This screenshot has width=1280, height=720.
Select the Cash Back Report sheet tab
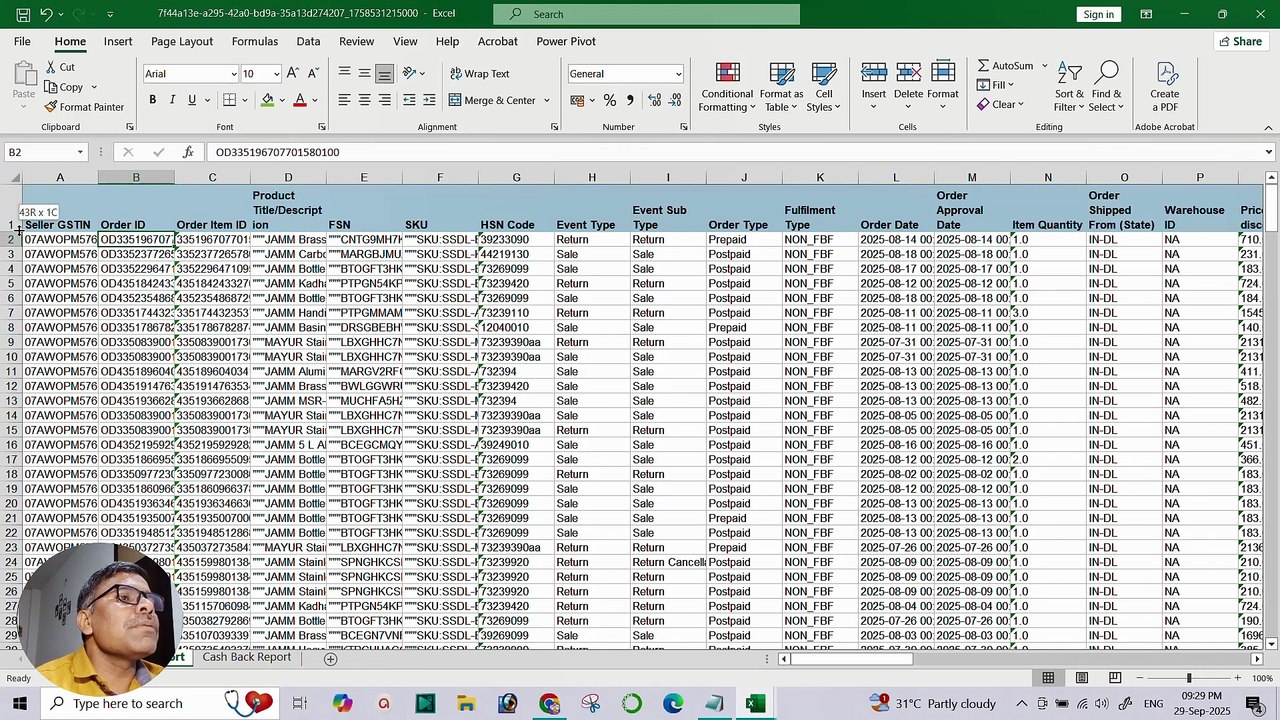point(246,657)
